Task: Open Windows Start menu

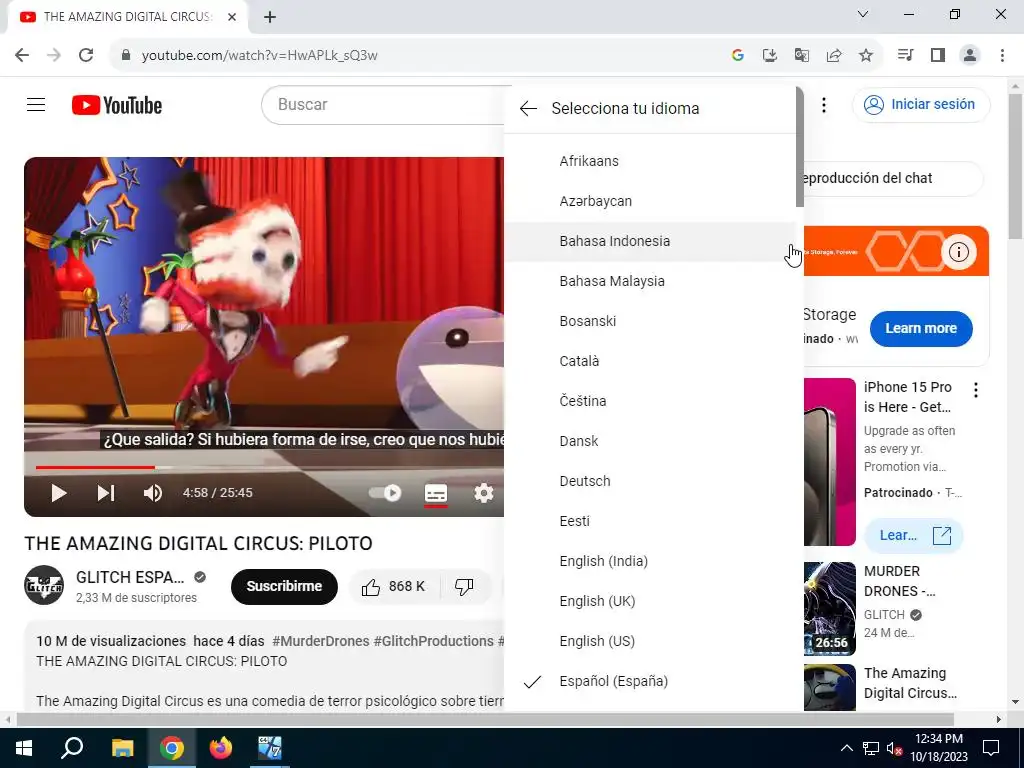Action: [x=24, y=748]
